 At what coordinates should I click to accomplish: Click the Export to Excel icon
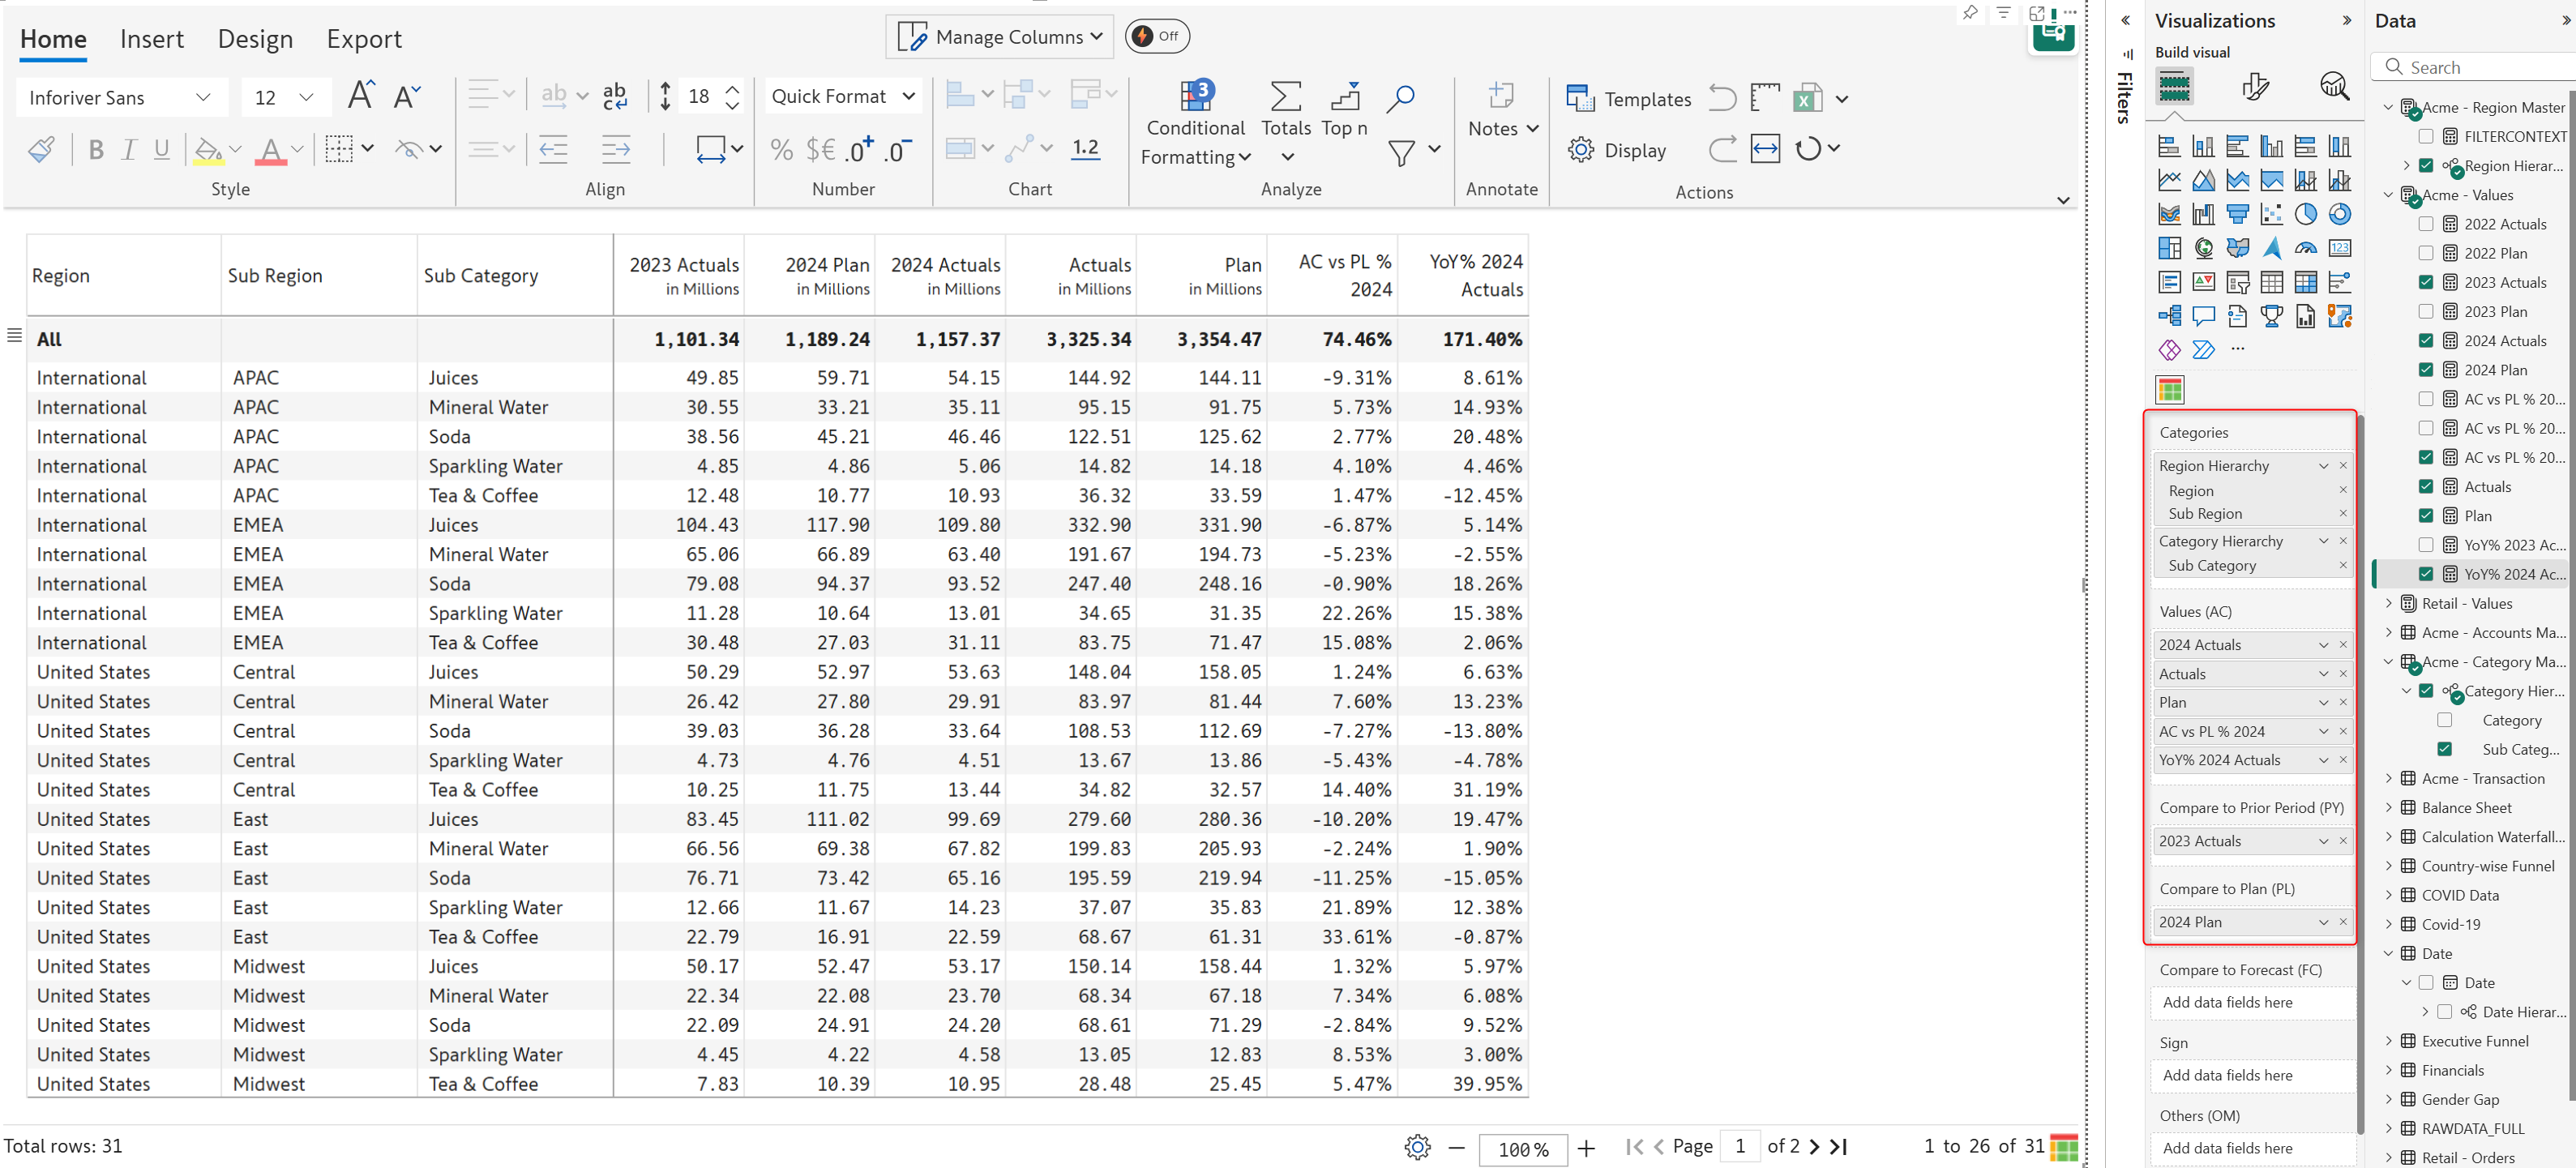tap(1806, 98)
